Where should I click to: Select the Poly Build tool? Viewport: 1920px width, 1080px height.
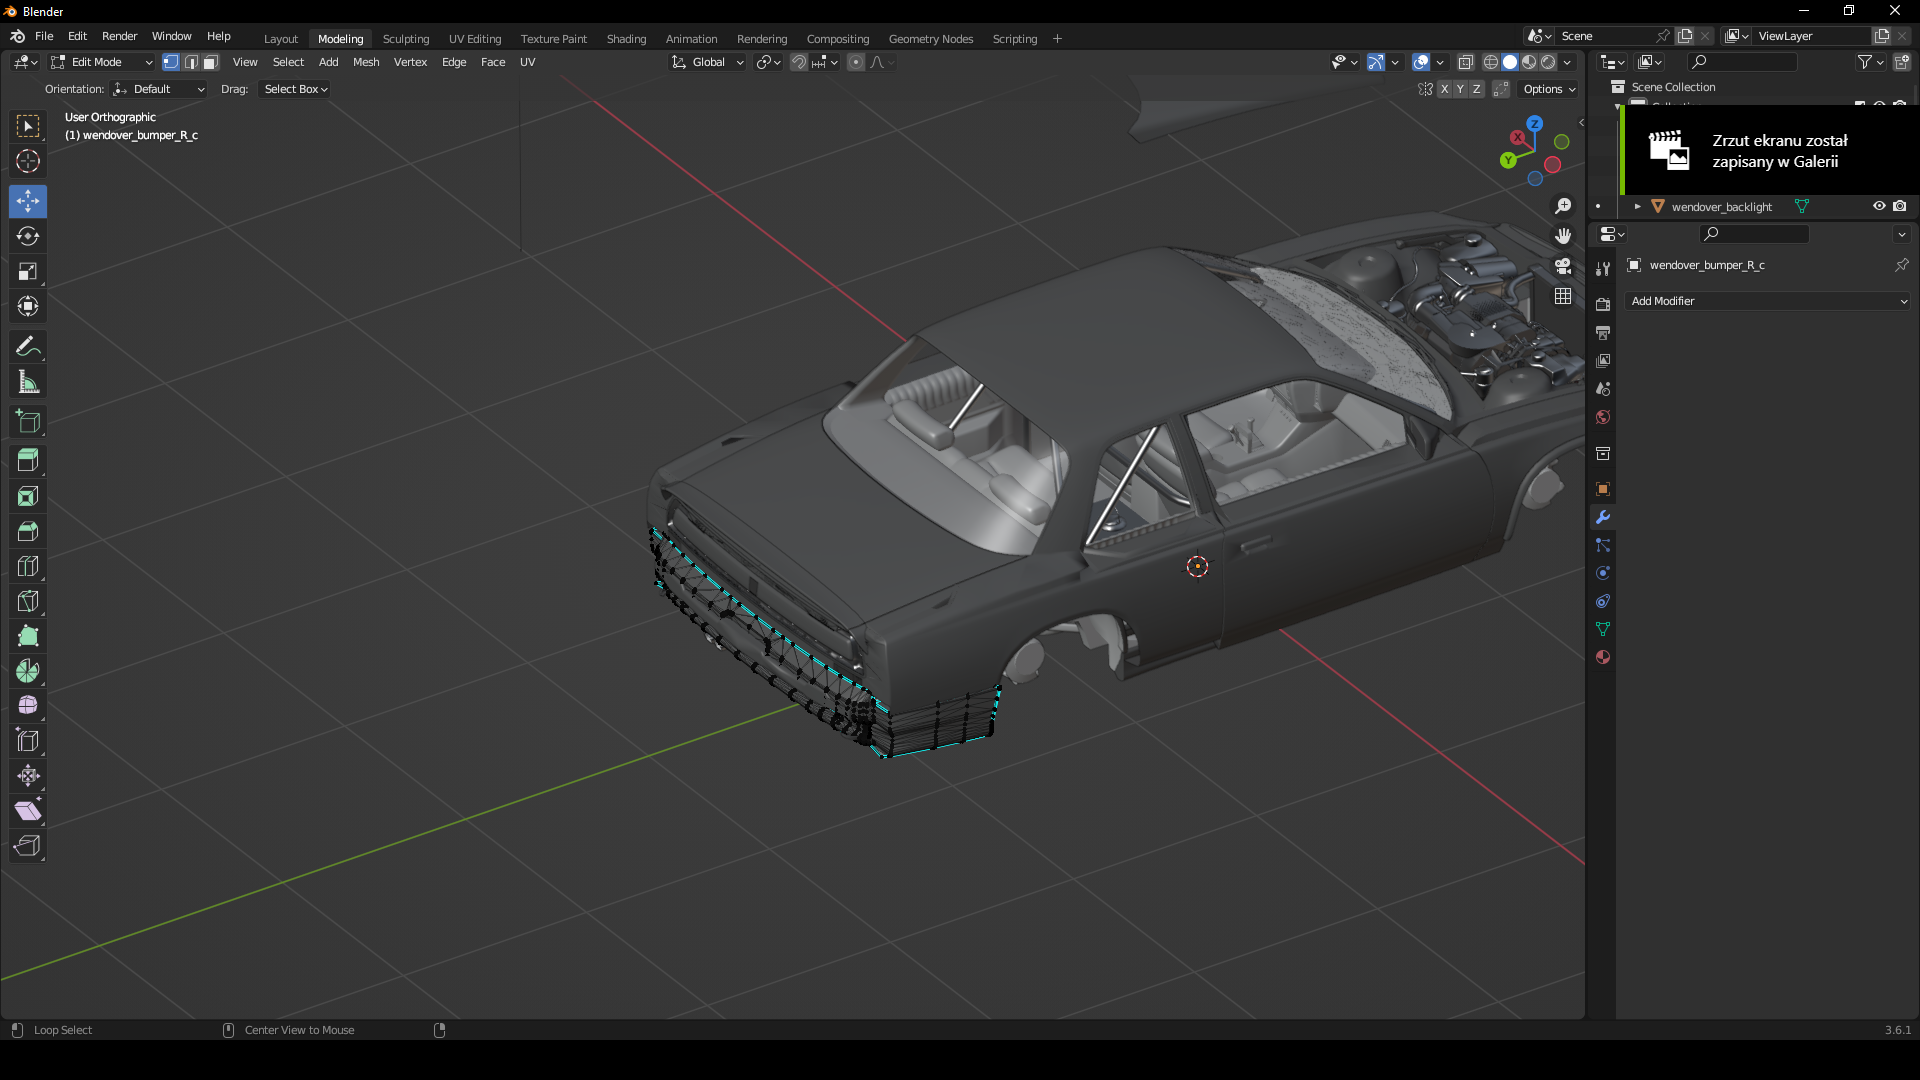point(28,636)
